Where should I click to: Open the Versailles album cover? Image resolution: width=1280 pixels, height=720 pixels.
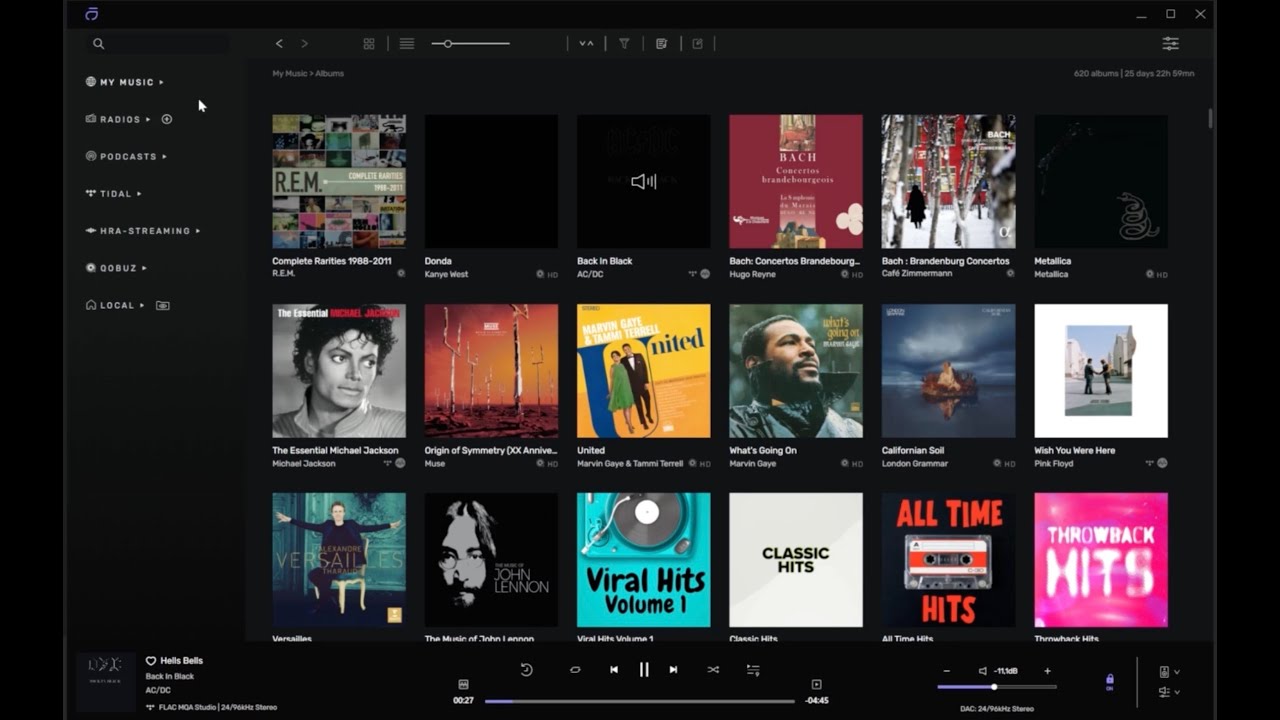click(339, 560)
